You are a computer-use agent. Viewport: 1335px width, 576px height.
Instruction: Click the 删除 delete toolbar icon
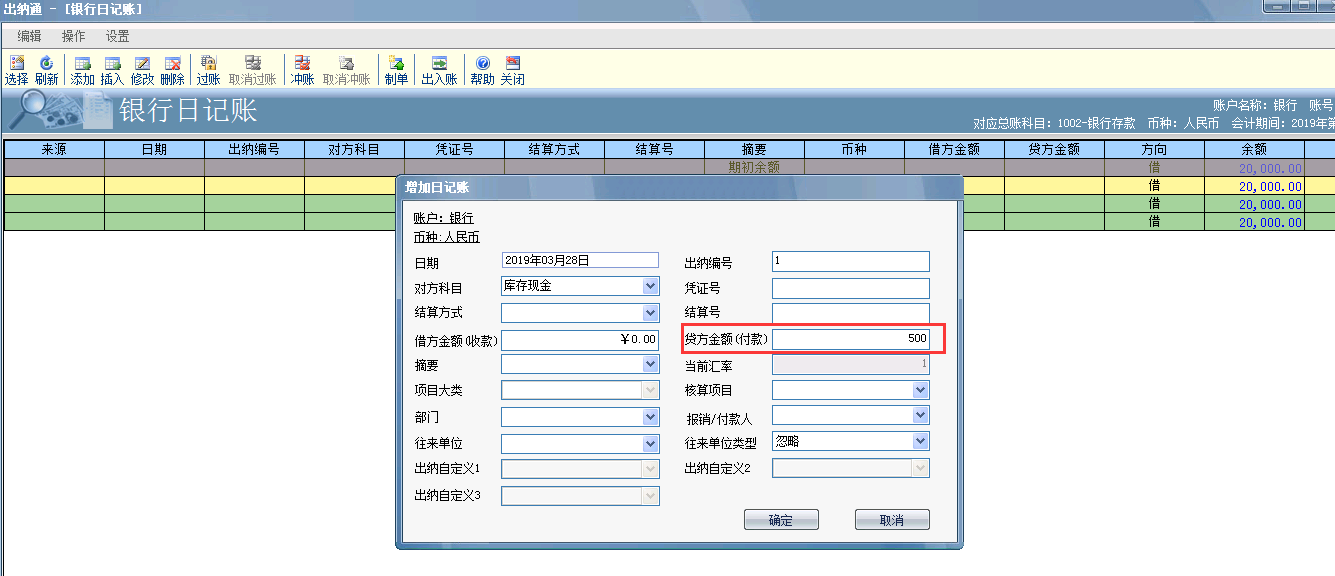click(172, 64)
